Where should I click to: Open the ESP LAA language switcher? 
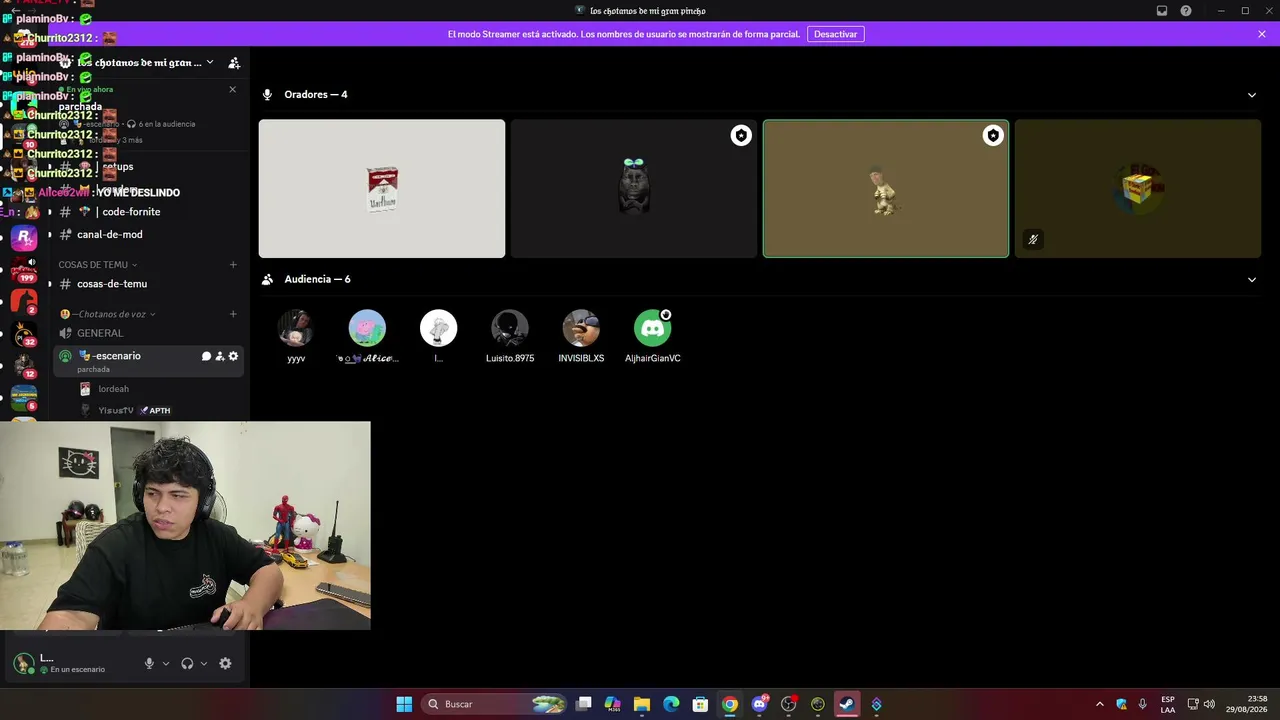(1168, 704)
